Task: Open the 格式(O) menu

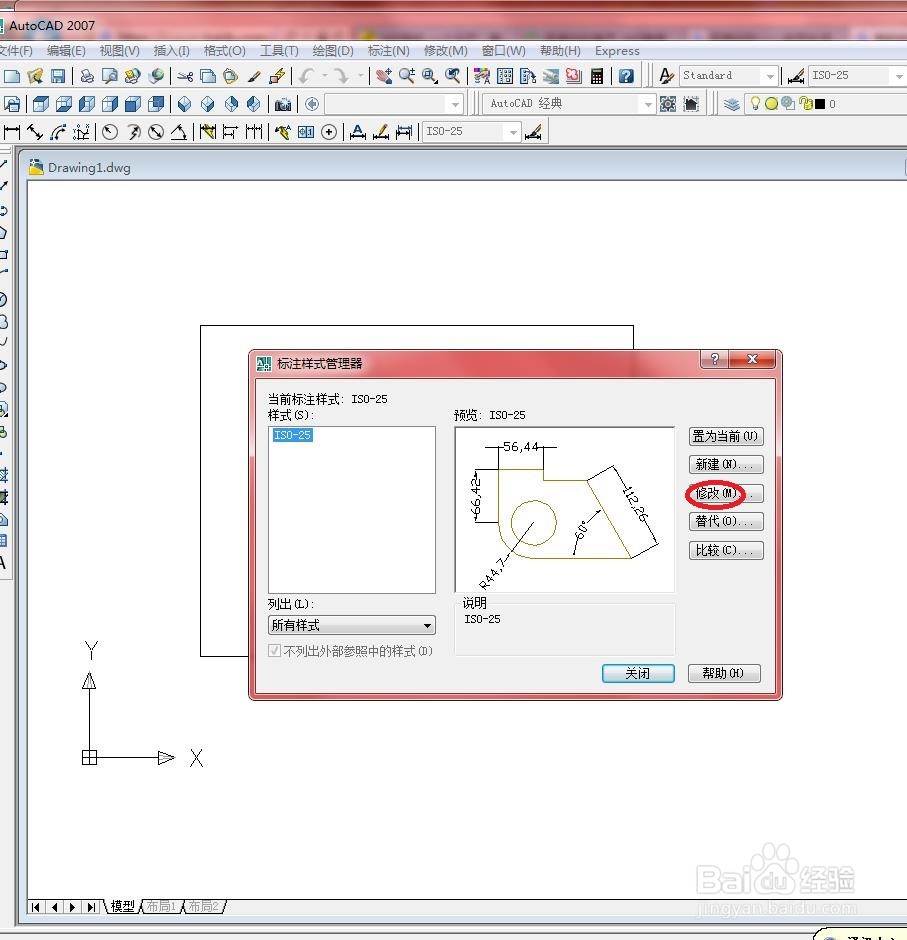Action: 224,51
